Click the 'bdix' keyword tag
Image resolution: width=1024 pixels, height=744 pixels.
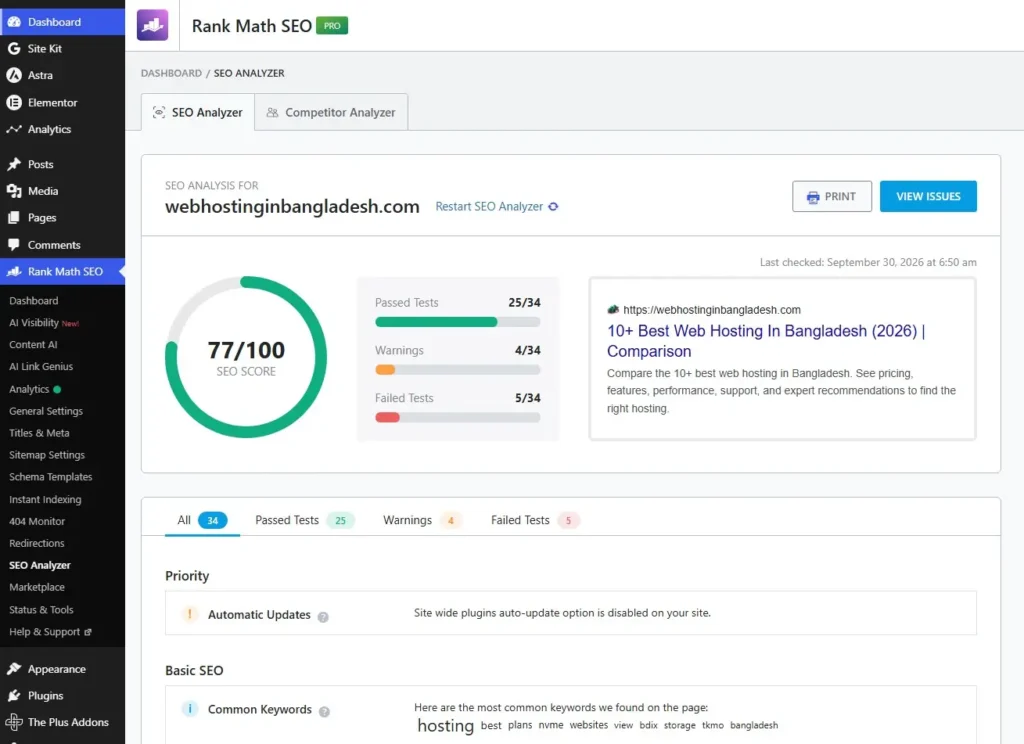point(648,725)
